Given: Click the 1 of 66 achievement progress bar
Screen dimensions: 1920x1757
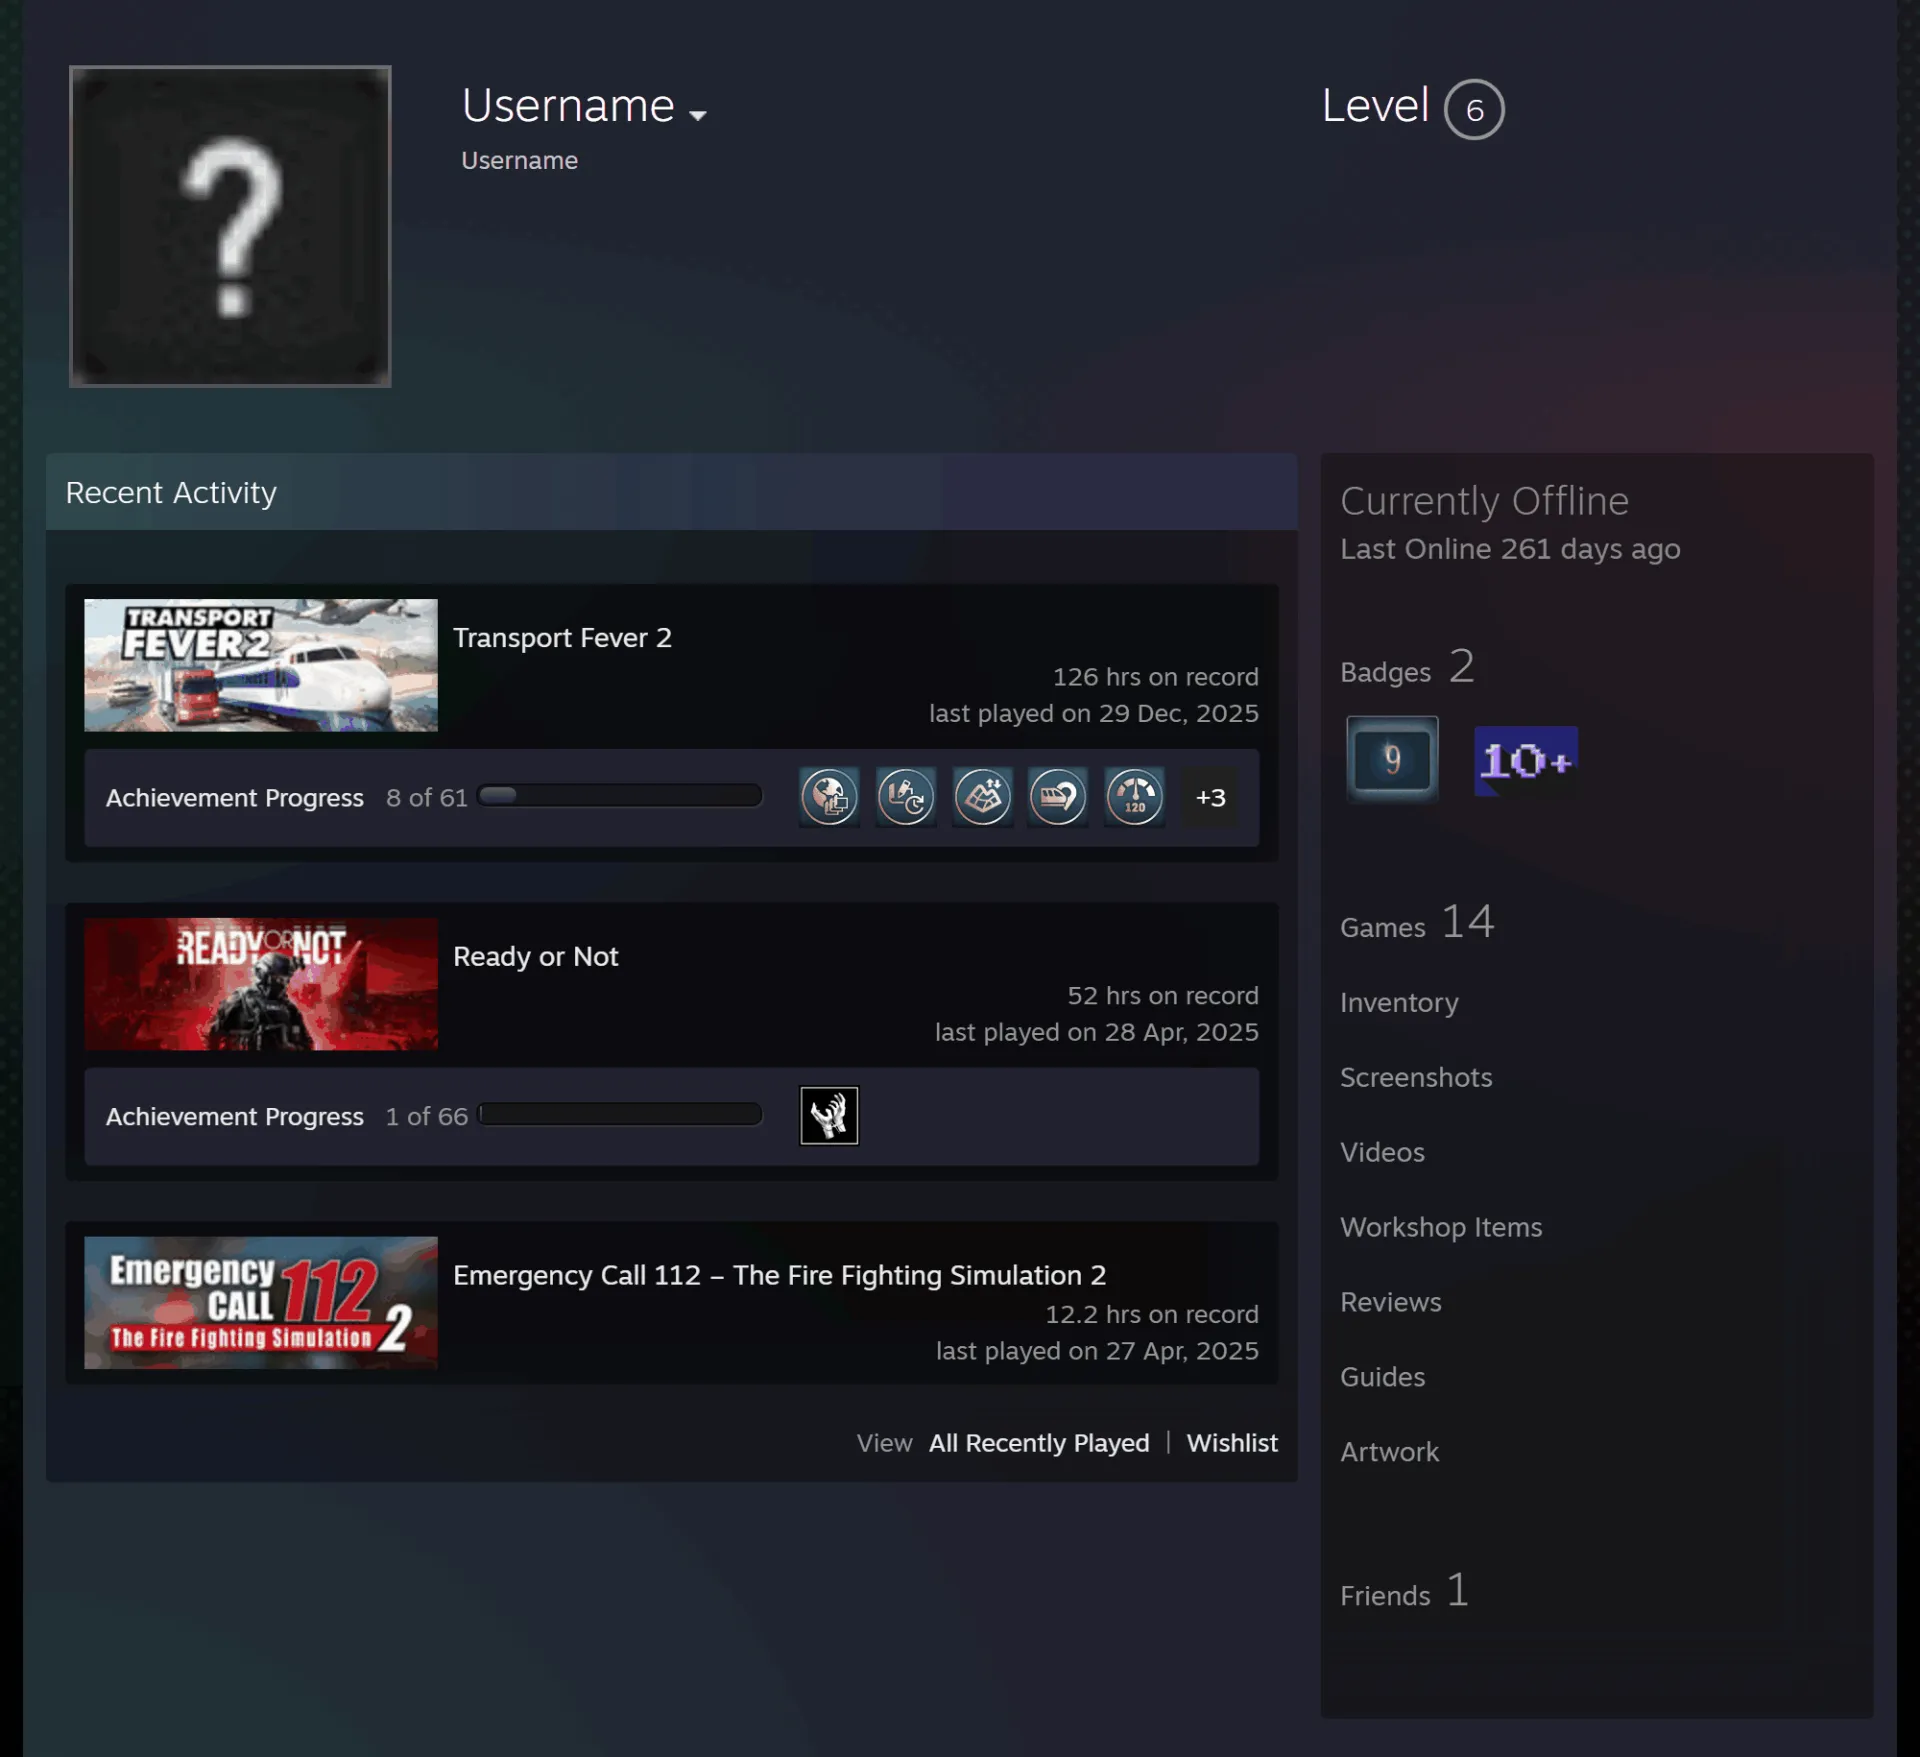Looking at the screenshot, I should tap(620, 1115).
